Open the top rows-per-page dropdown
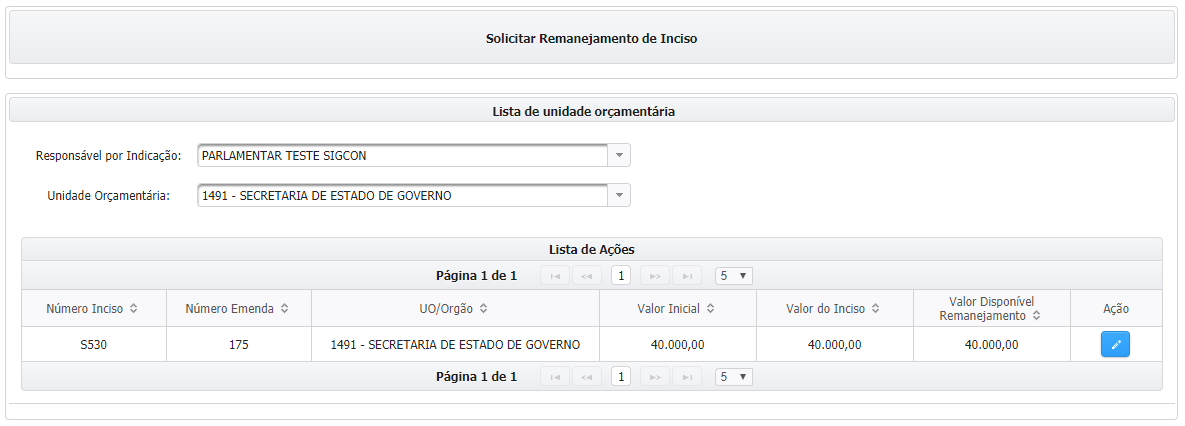 [x=733, y=275]
